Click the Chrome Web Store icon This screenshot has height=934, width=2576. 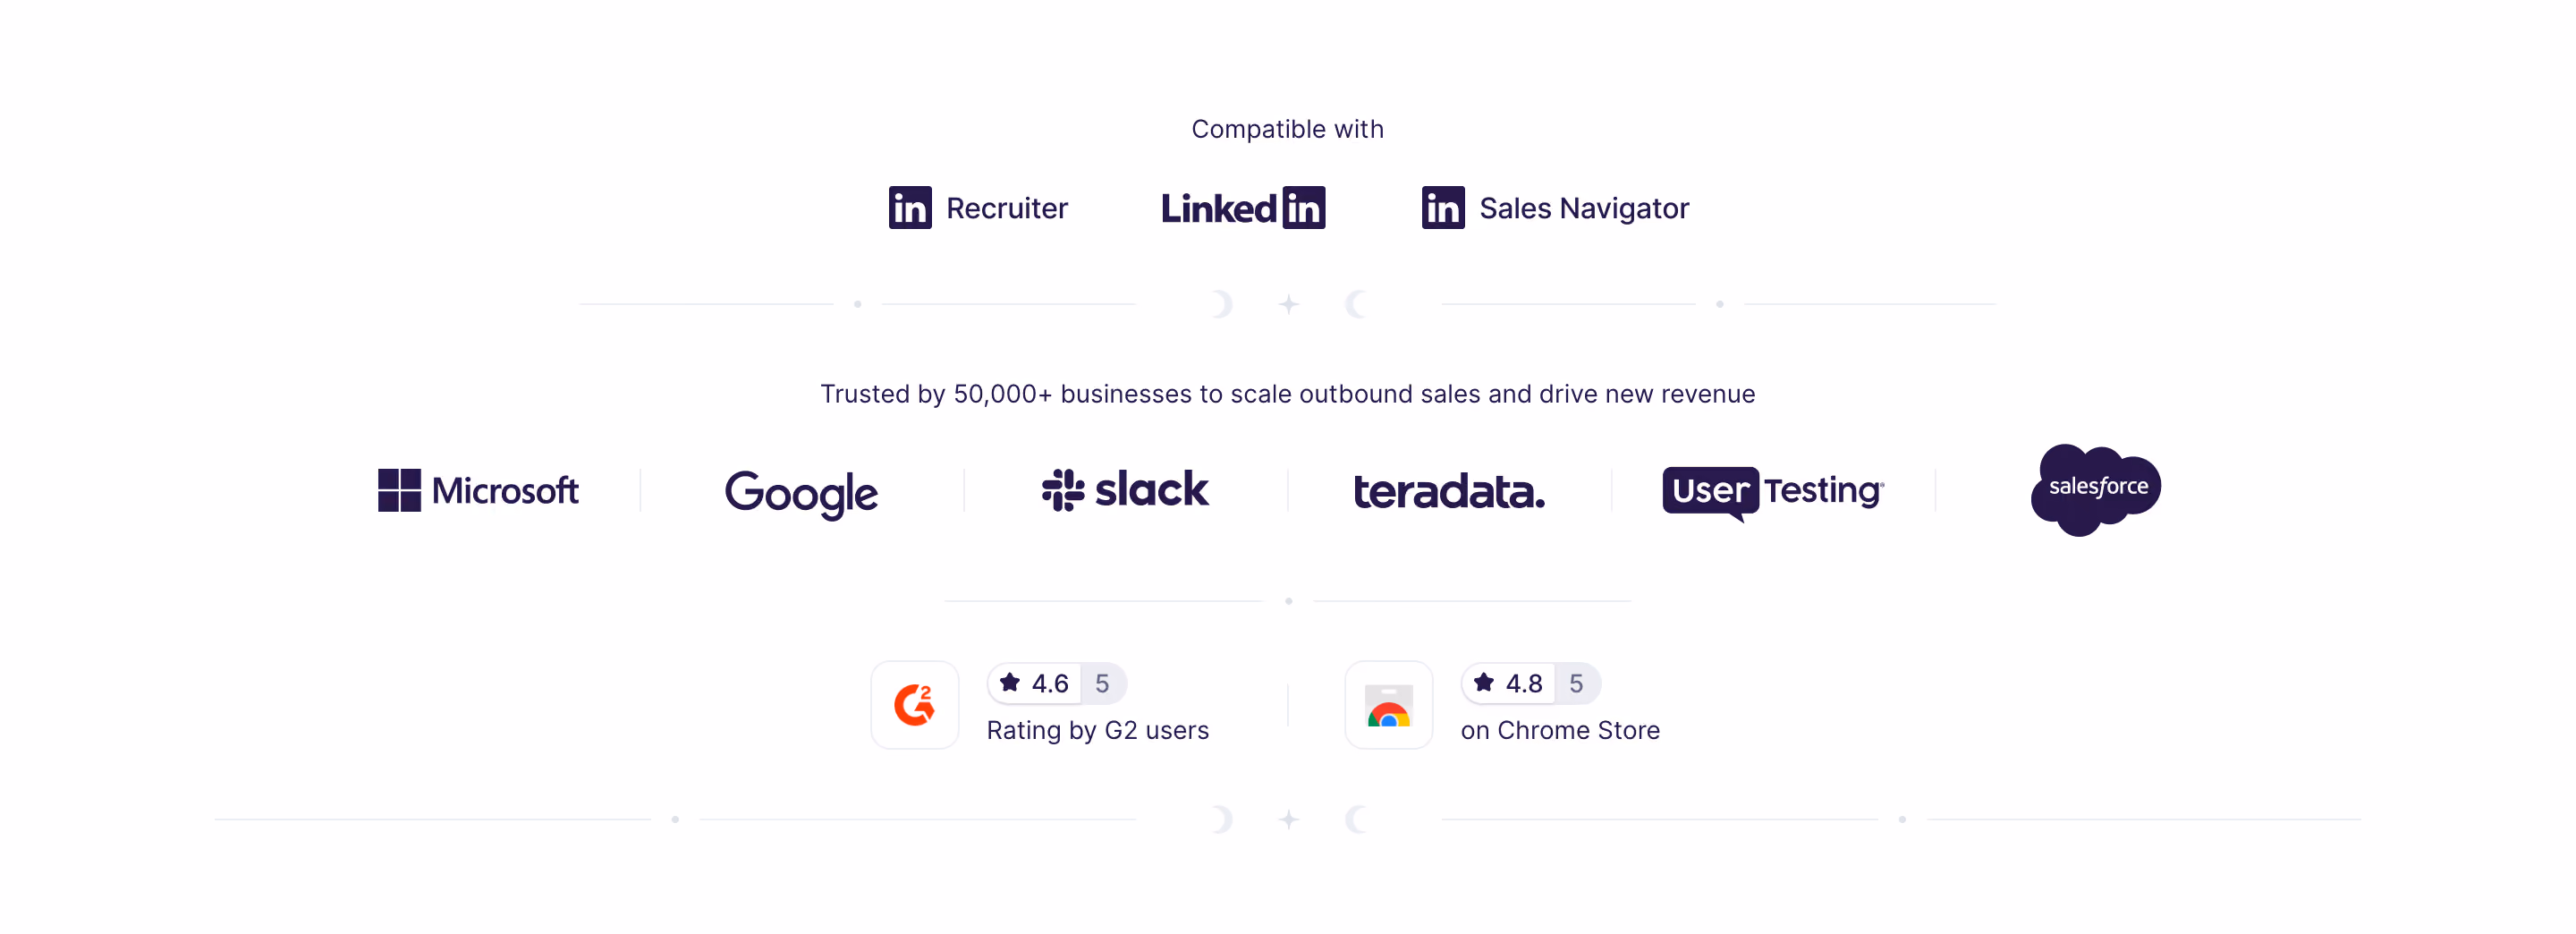click(x=1389, y=705)
